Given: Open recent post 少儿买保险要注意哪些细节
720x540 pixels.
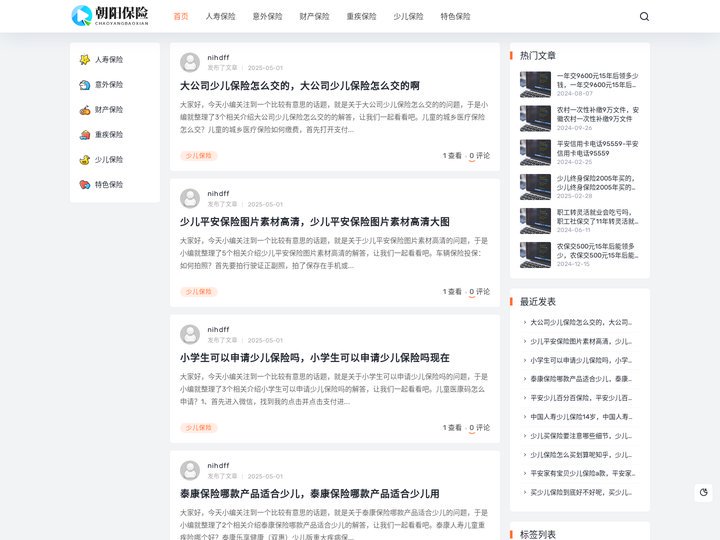Looking at the screenshot, I should pos(581,436).
